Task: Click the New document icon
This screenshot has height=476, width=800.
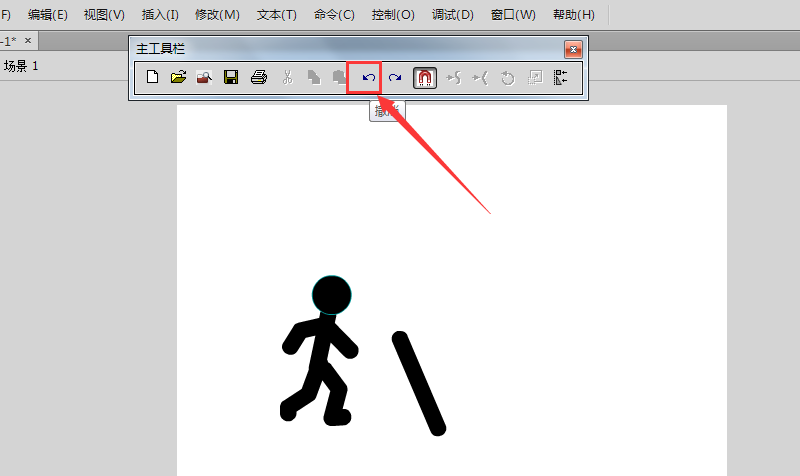Action: click(152, 78)
